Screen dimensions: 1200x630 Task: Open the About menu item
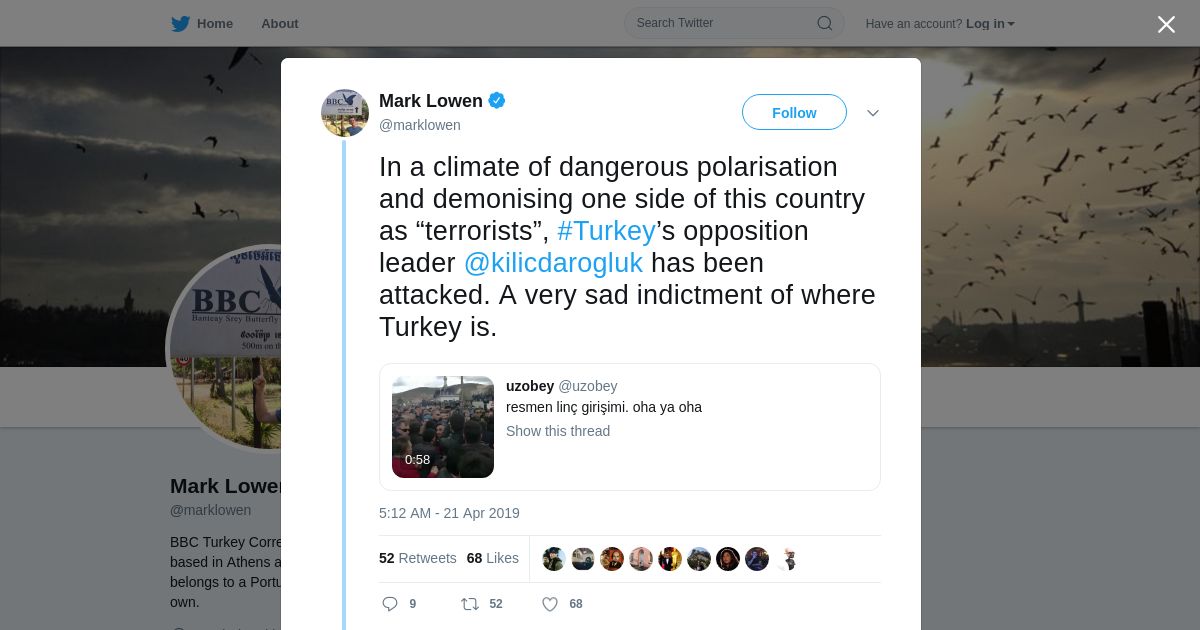click(279, 24)
